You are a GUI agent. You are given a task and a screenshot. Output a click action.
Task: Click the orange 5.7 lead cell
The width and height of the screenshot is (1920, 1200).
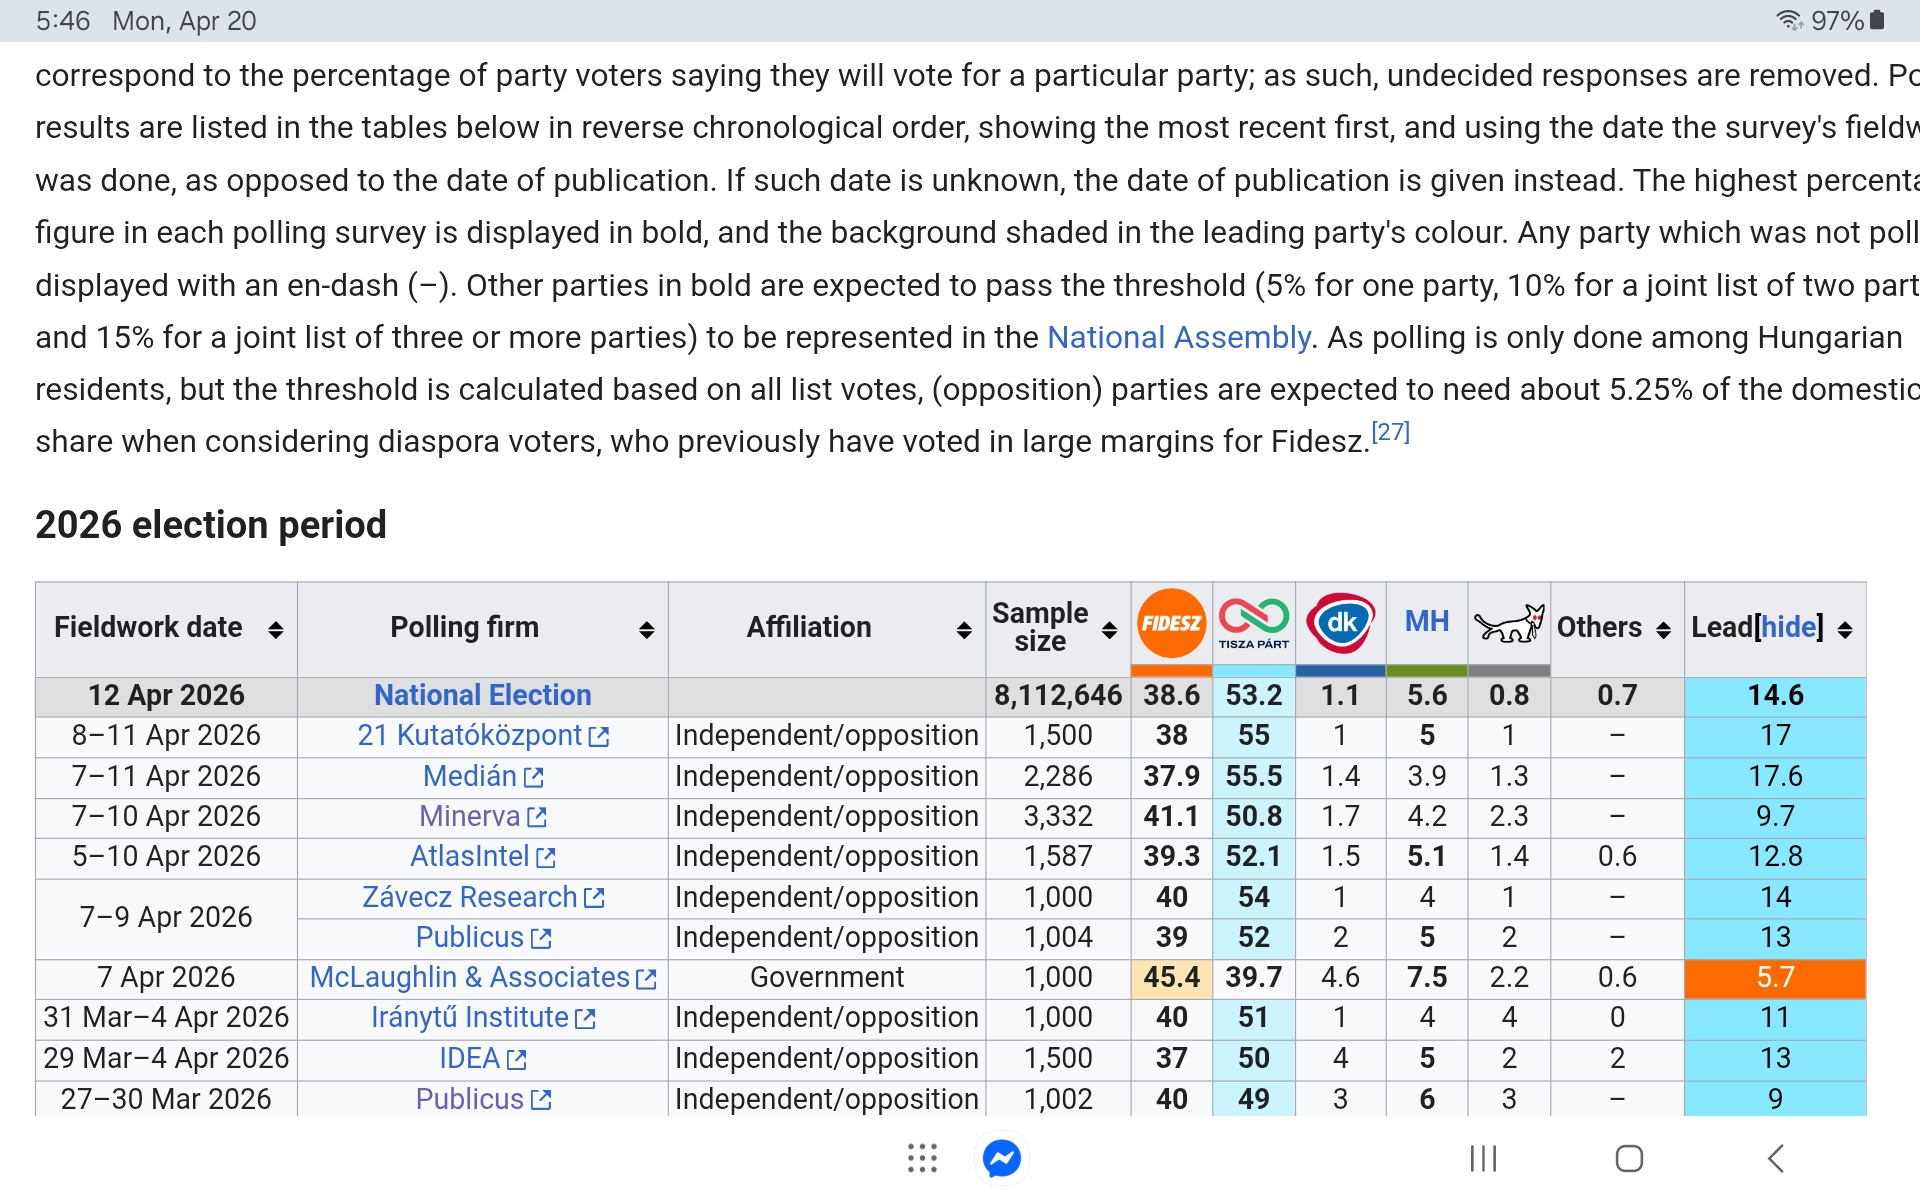(x=1774, y=978)
